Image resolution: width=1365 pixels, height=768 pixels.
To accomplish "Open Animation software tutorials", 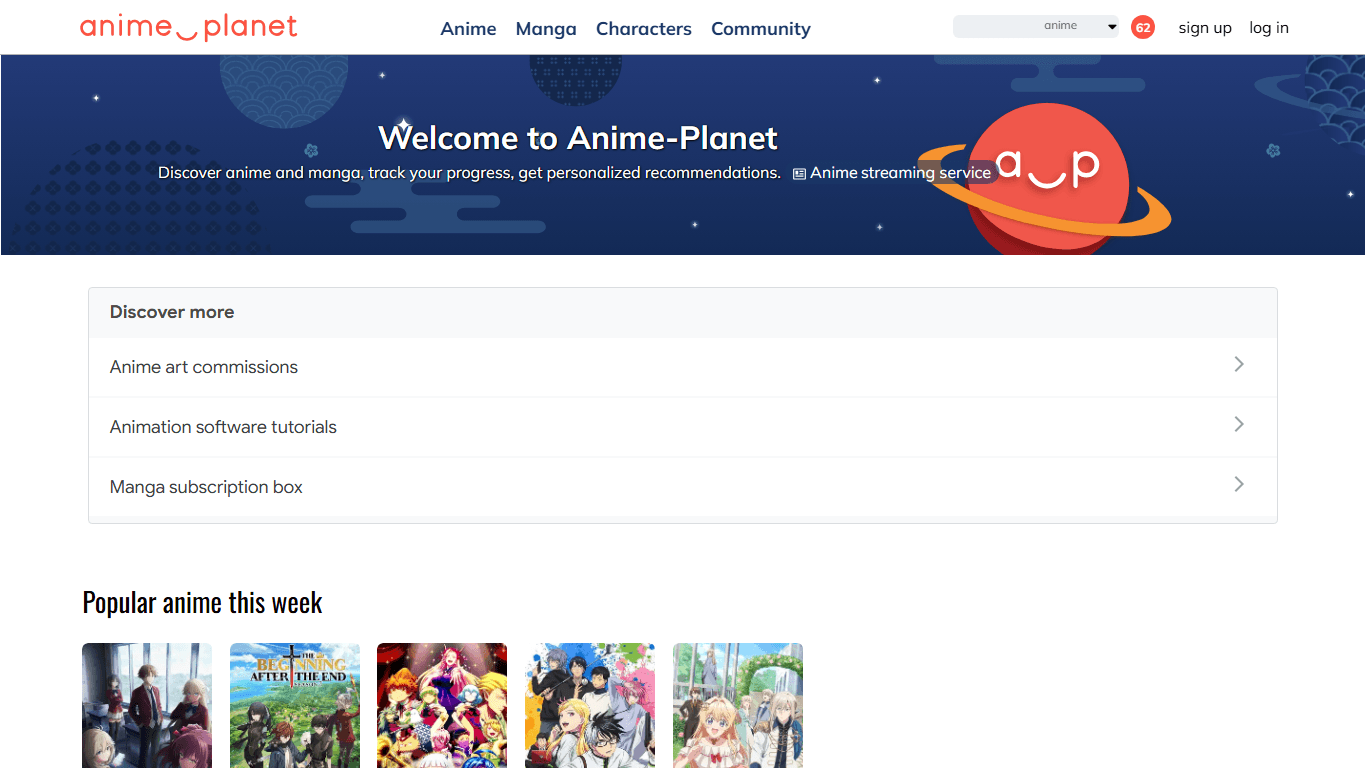I will (683, 427).
